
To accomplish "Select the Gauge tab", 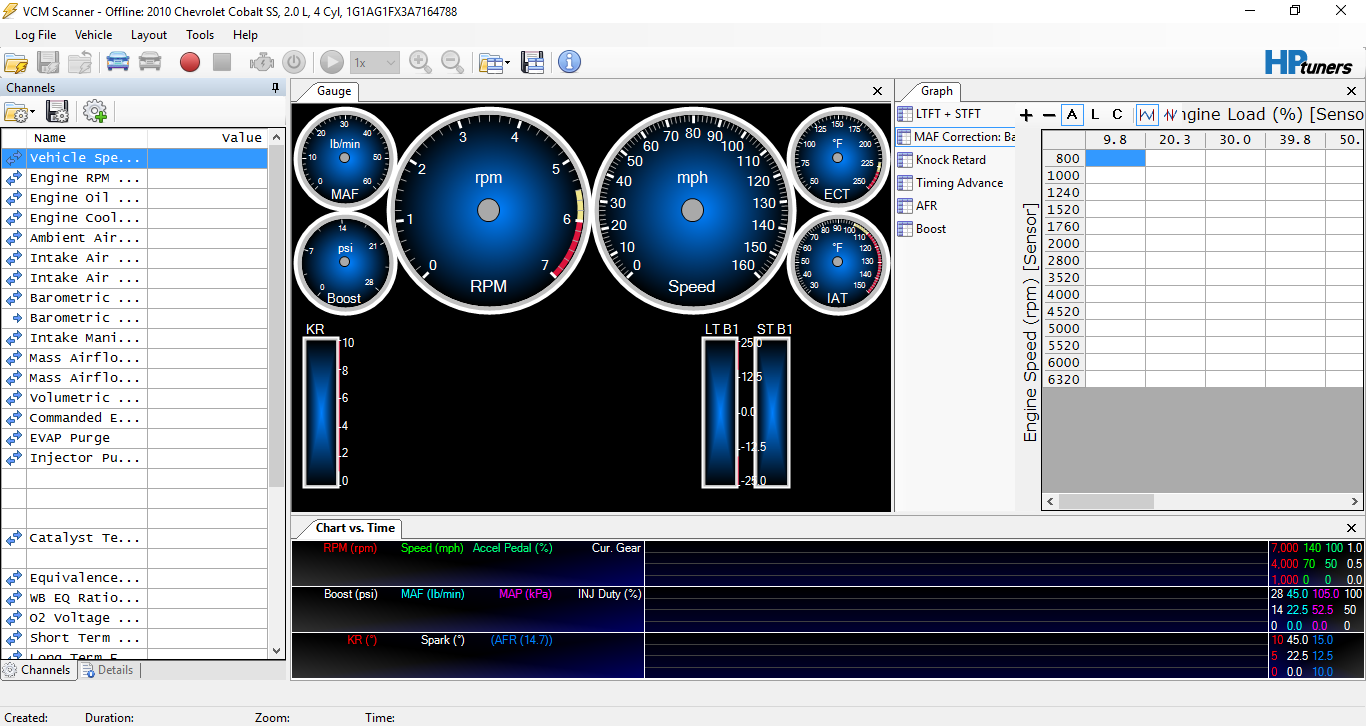I will (x=334, y=91).
